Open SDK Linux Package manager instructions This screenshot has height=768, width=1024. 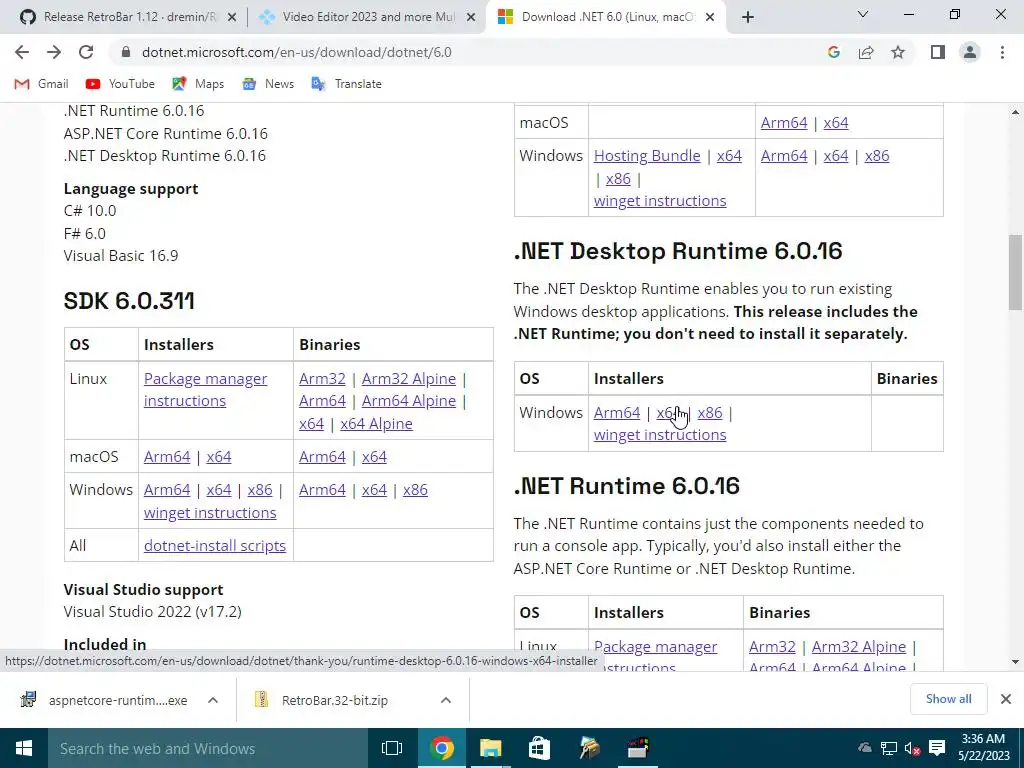point(205,390)
